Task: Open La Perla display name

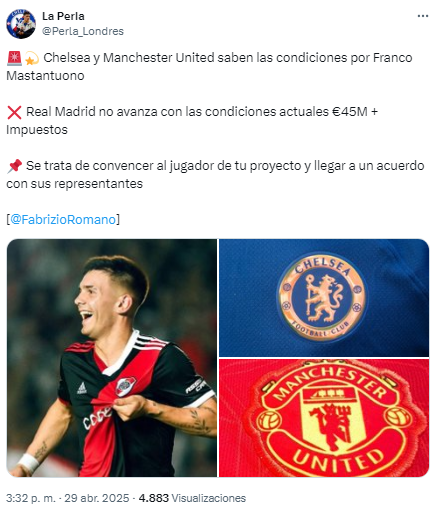Action: [x=63, y=16]
